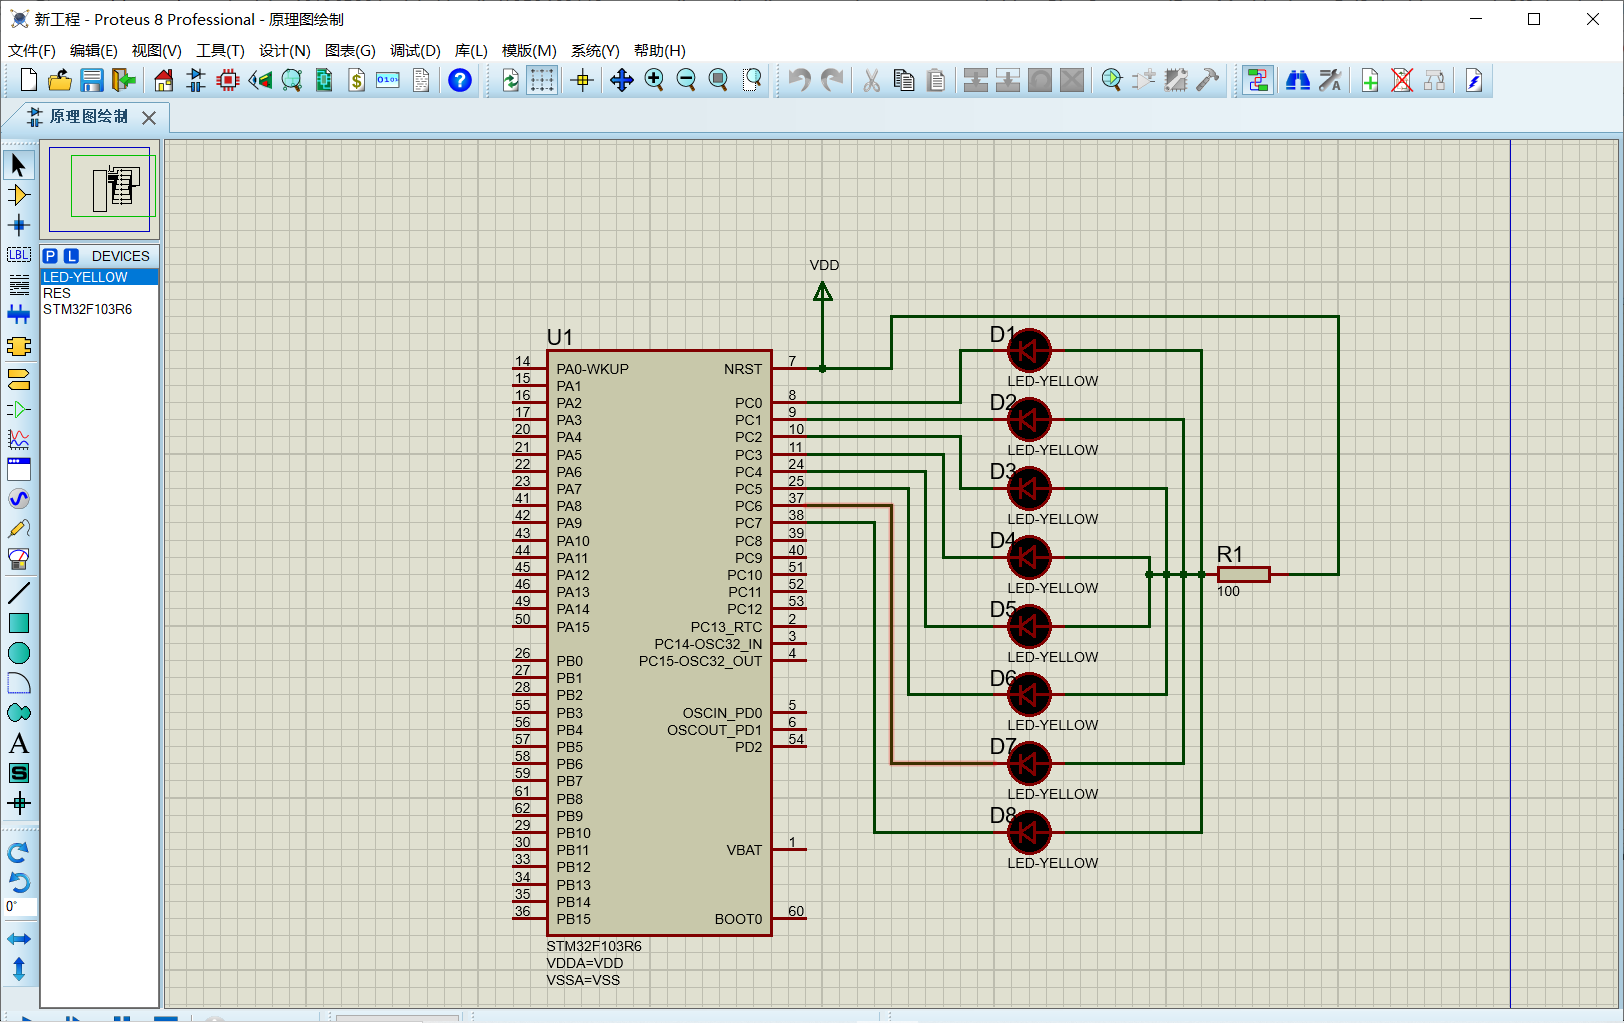Open a project with the folder icon
This screenshot has width=1624, height=1023.
tap(60, 80)
